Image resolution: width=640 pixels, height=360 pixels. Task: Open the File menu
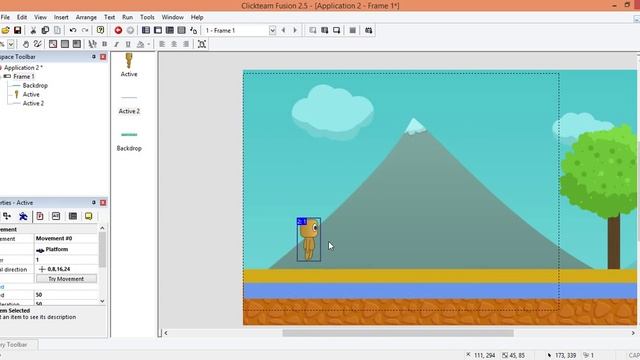(x=5, y=17)
